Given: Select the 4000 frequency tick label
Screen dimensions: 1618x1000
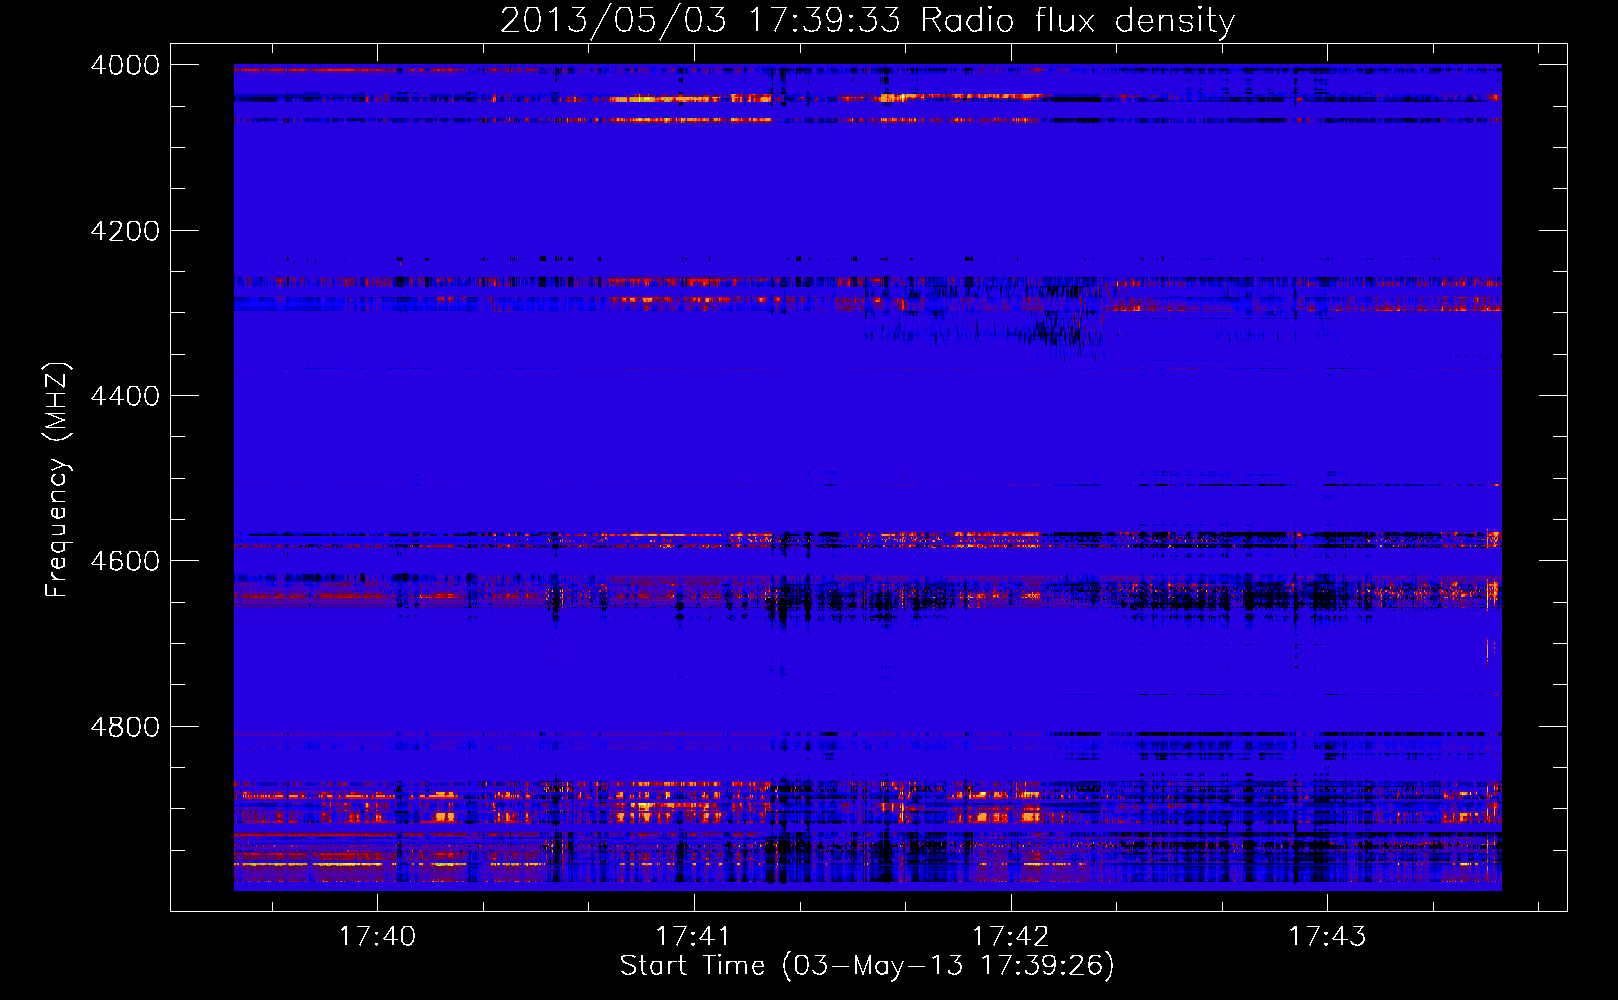Looking at the screenshot, I should (x=125, y=65).
